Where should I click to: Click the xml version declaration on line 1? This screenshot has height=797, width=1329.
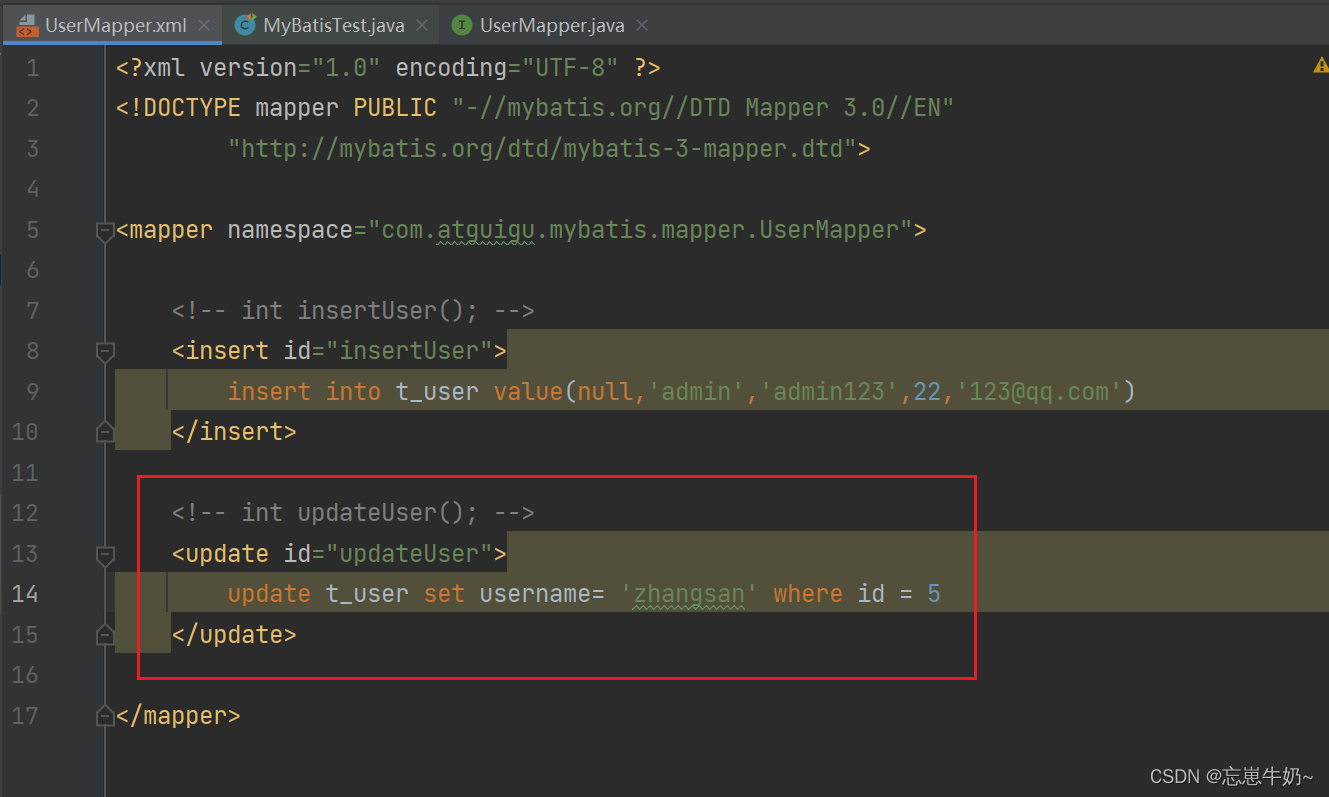coord(388,68)
